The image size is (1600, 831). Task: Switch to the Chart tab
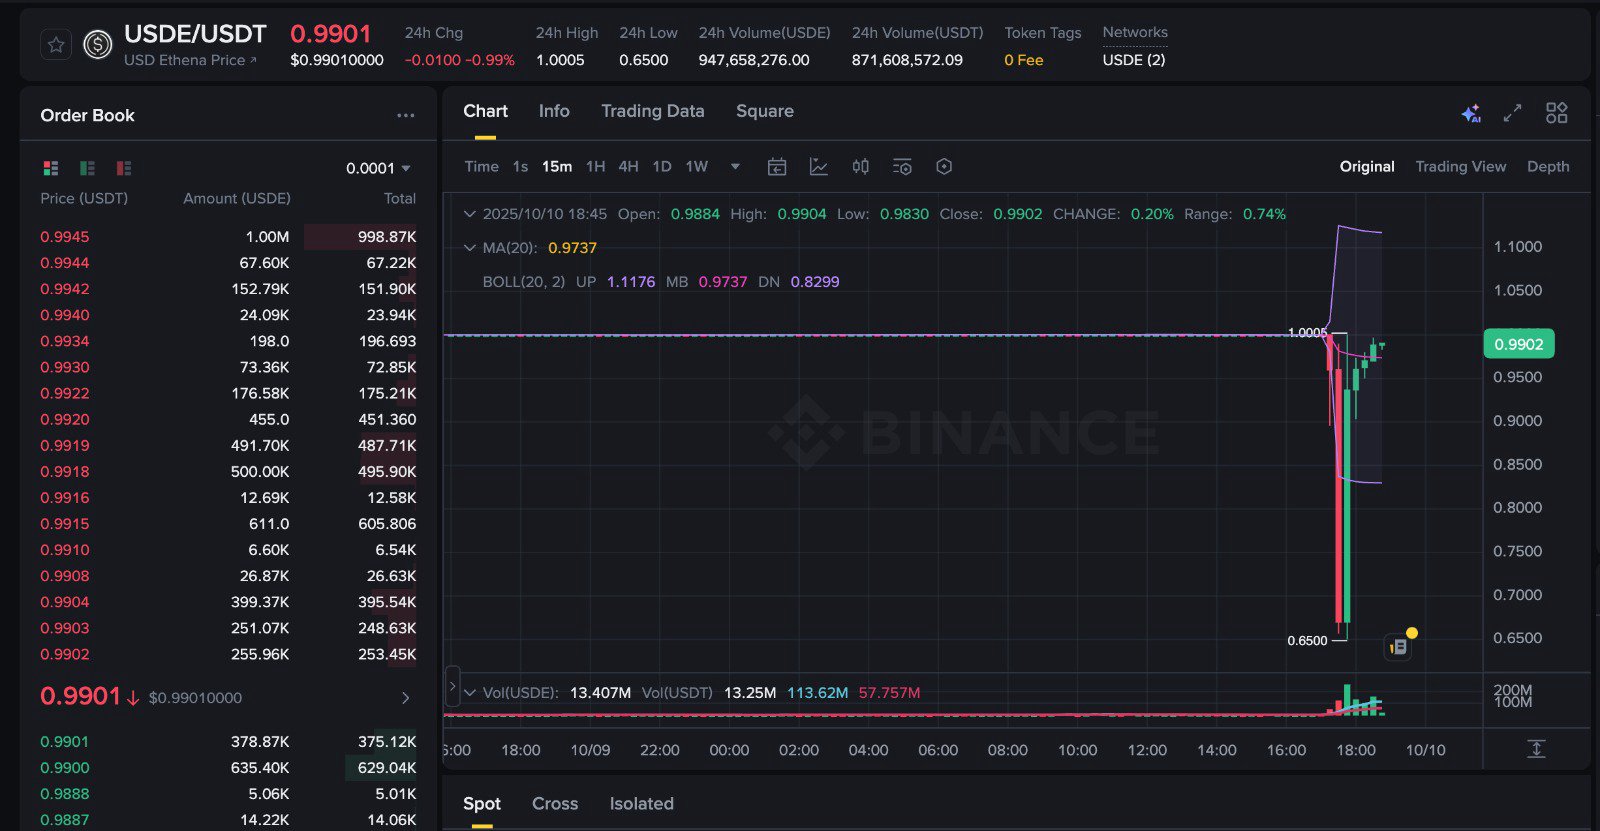(x=485, y=111)
